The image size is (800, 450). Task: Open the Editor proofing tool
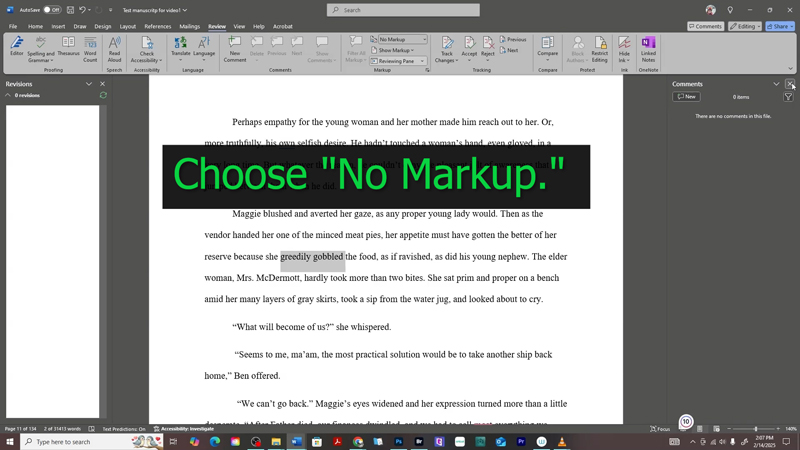tap(16, 46)
